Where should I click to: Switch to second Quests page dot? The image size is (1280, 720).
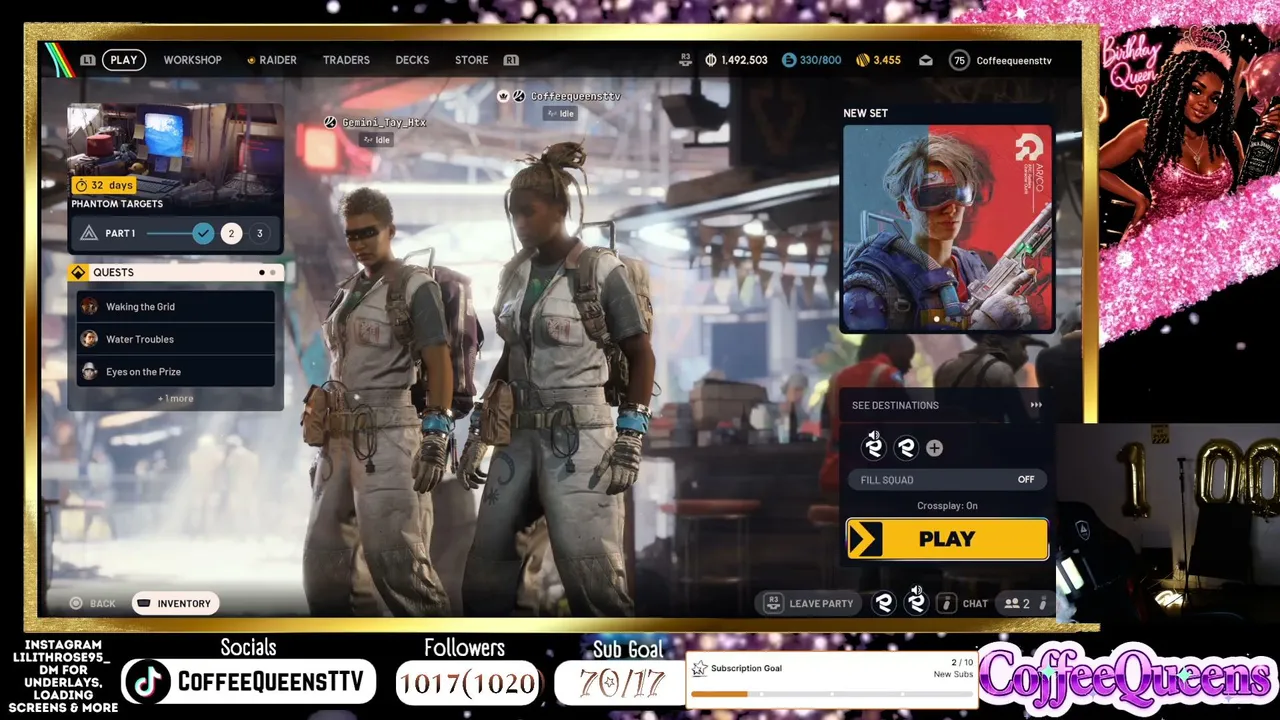point(272,272)
